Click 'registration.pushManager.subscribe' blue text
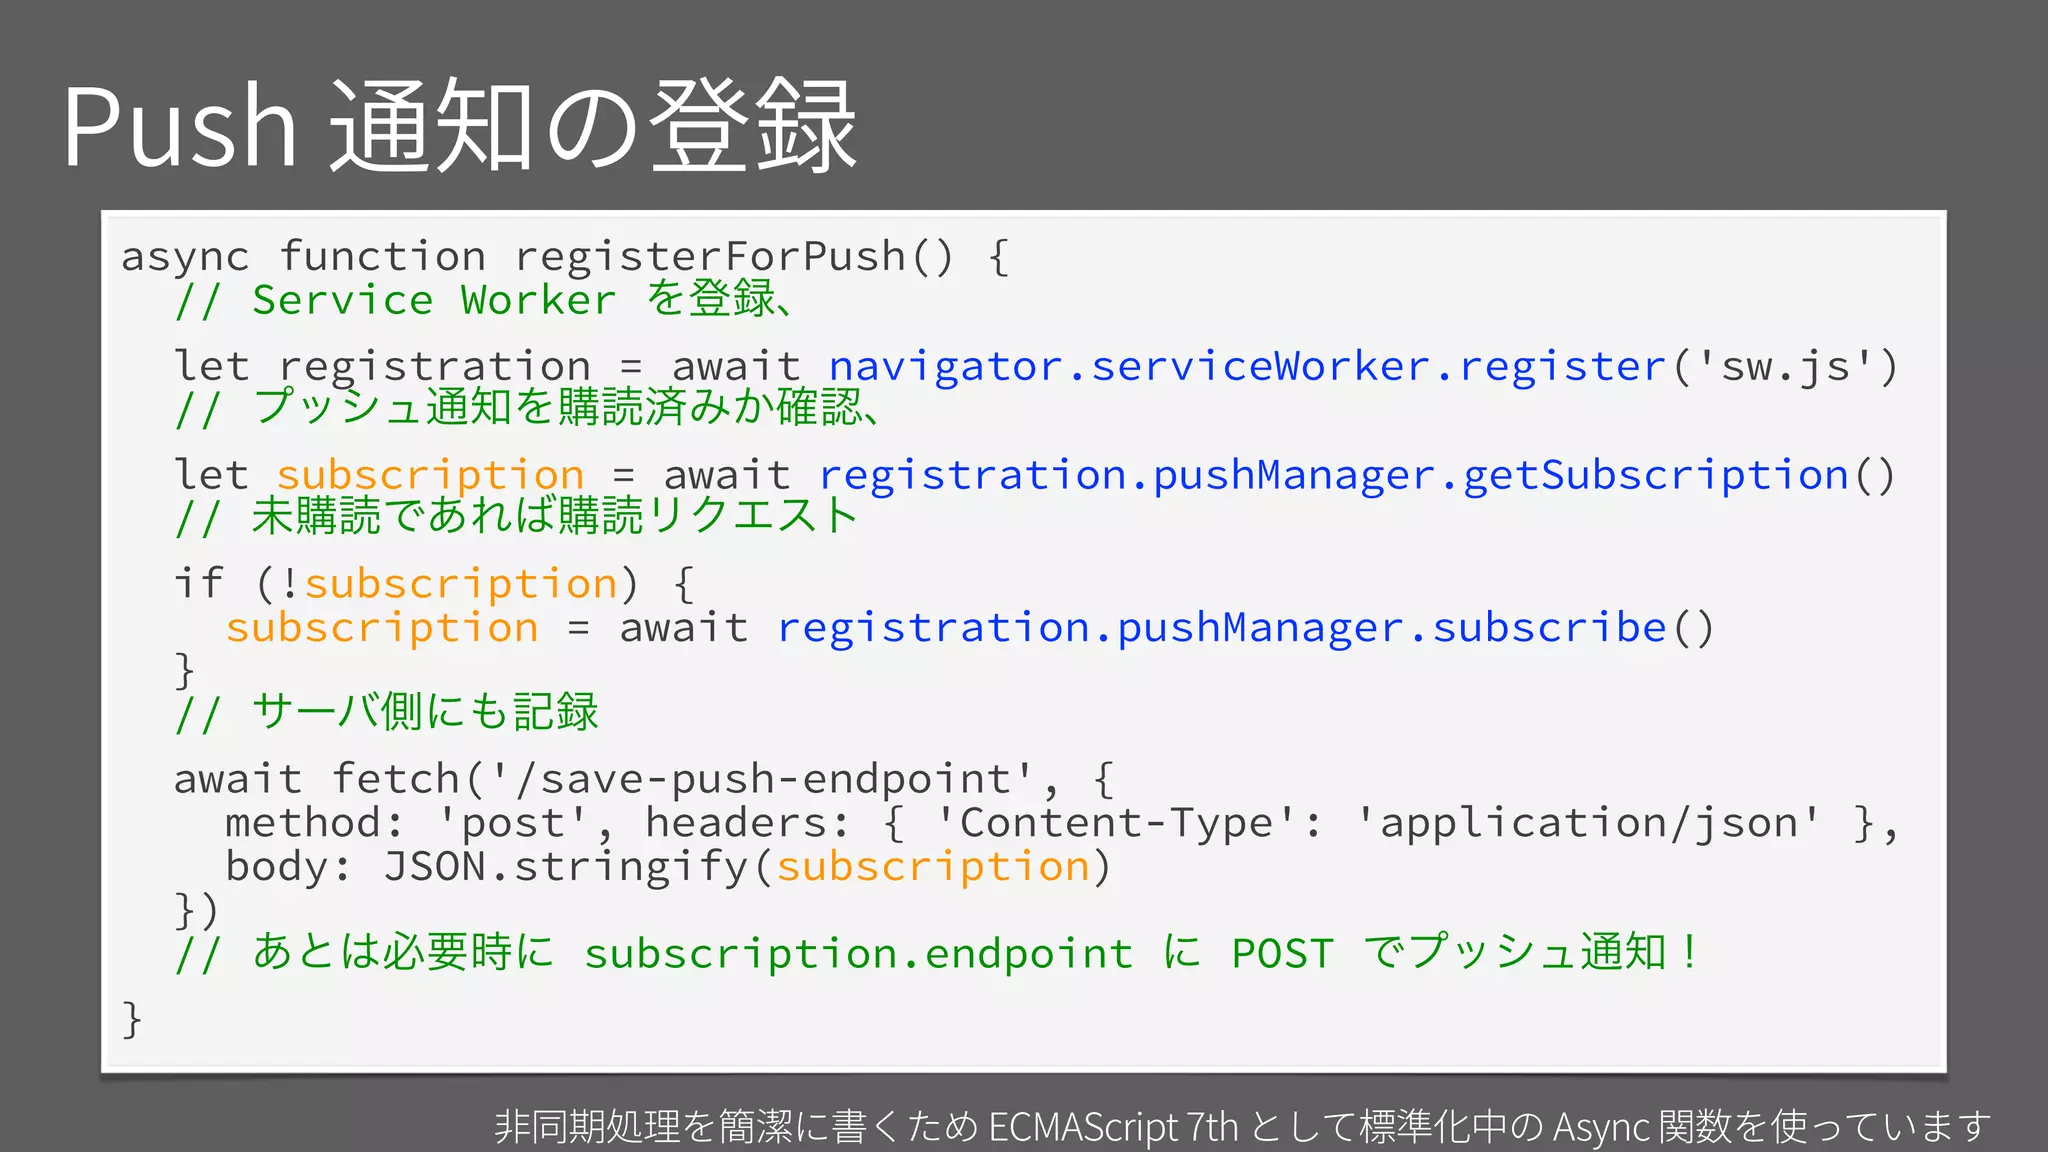This screenshot has height=1152, width=2048. (x=1222, y=628)
